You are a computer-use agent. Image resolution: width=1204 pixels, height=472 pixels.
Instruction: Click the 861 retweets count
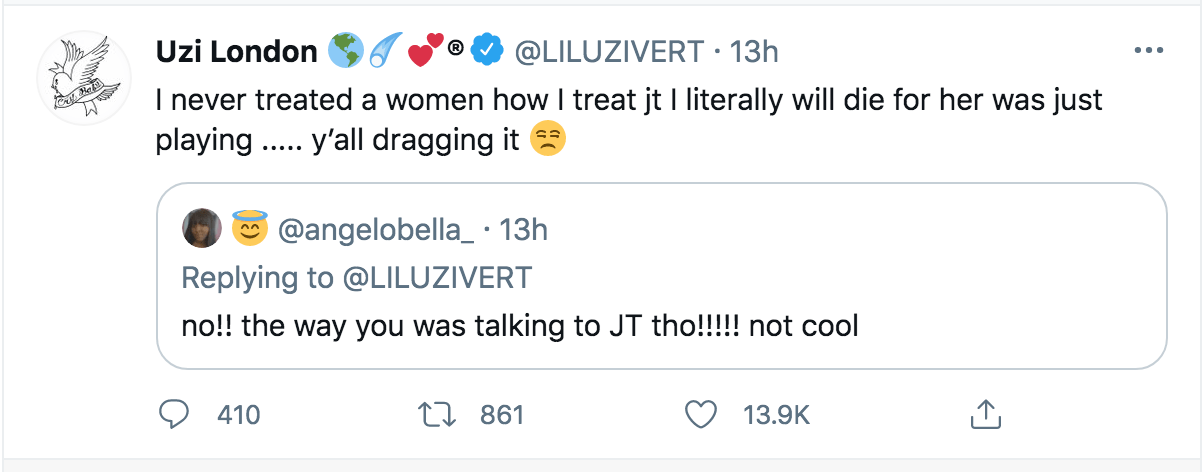click(502, 414)
